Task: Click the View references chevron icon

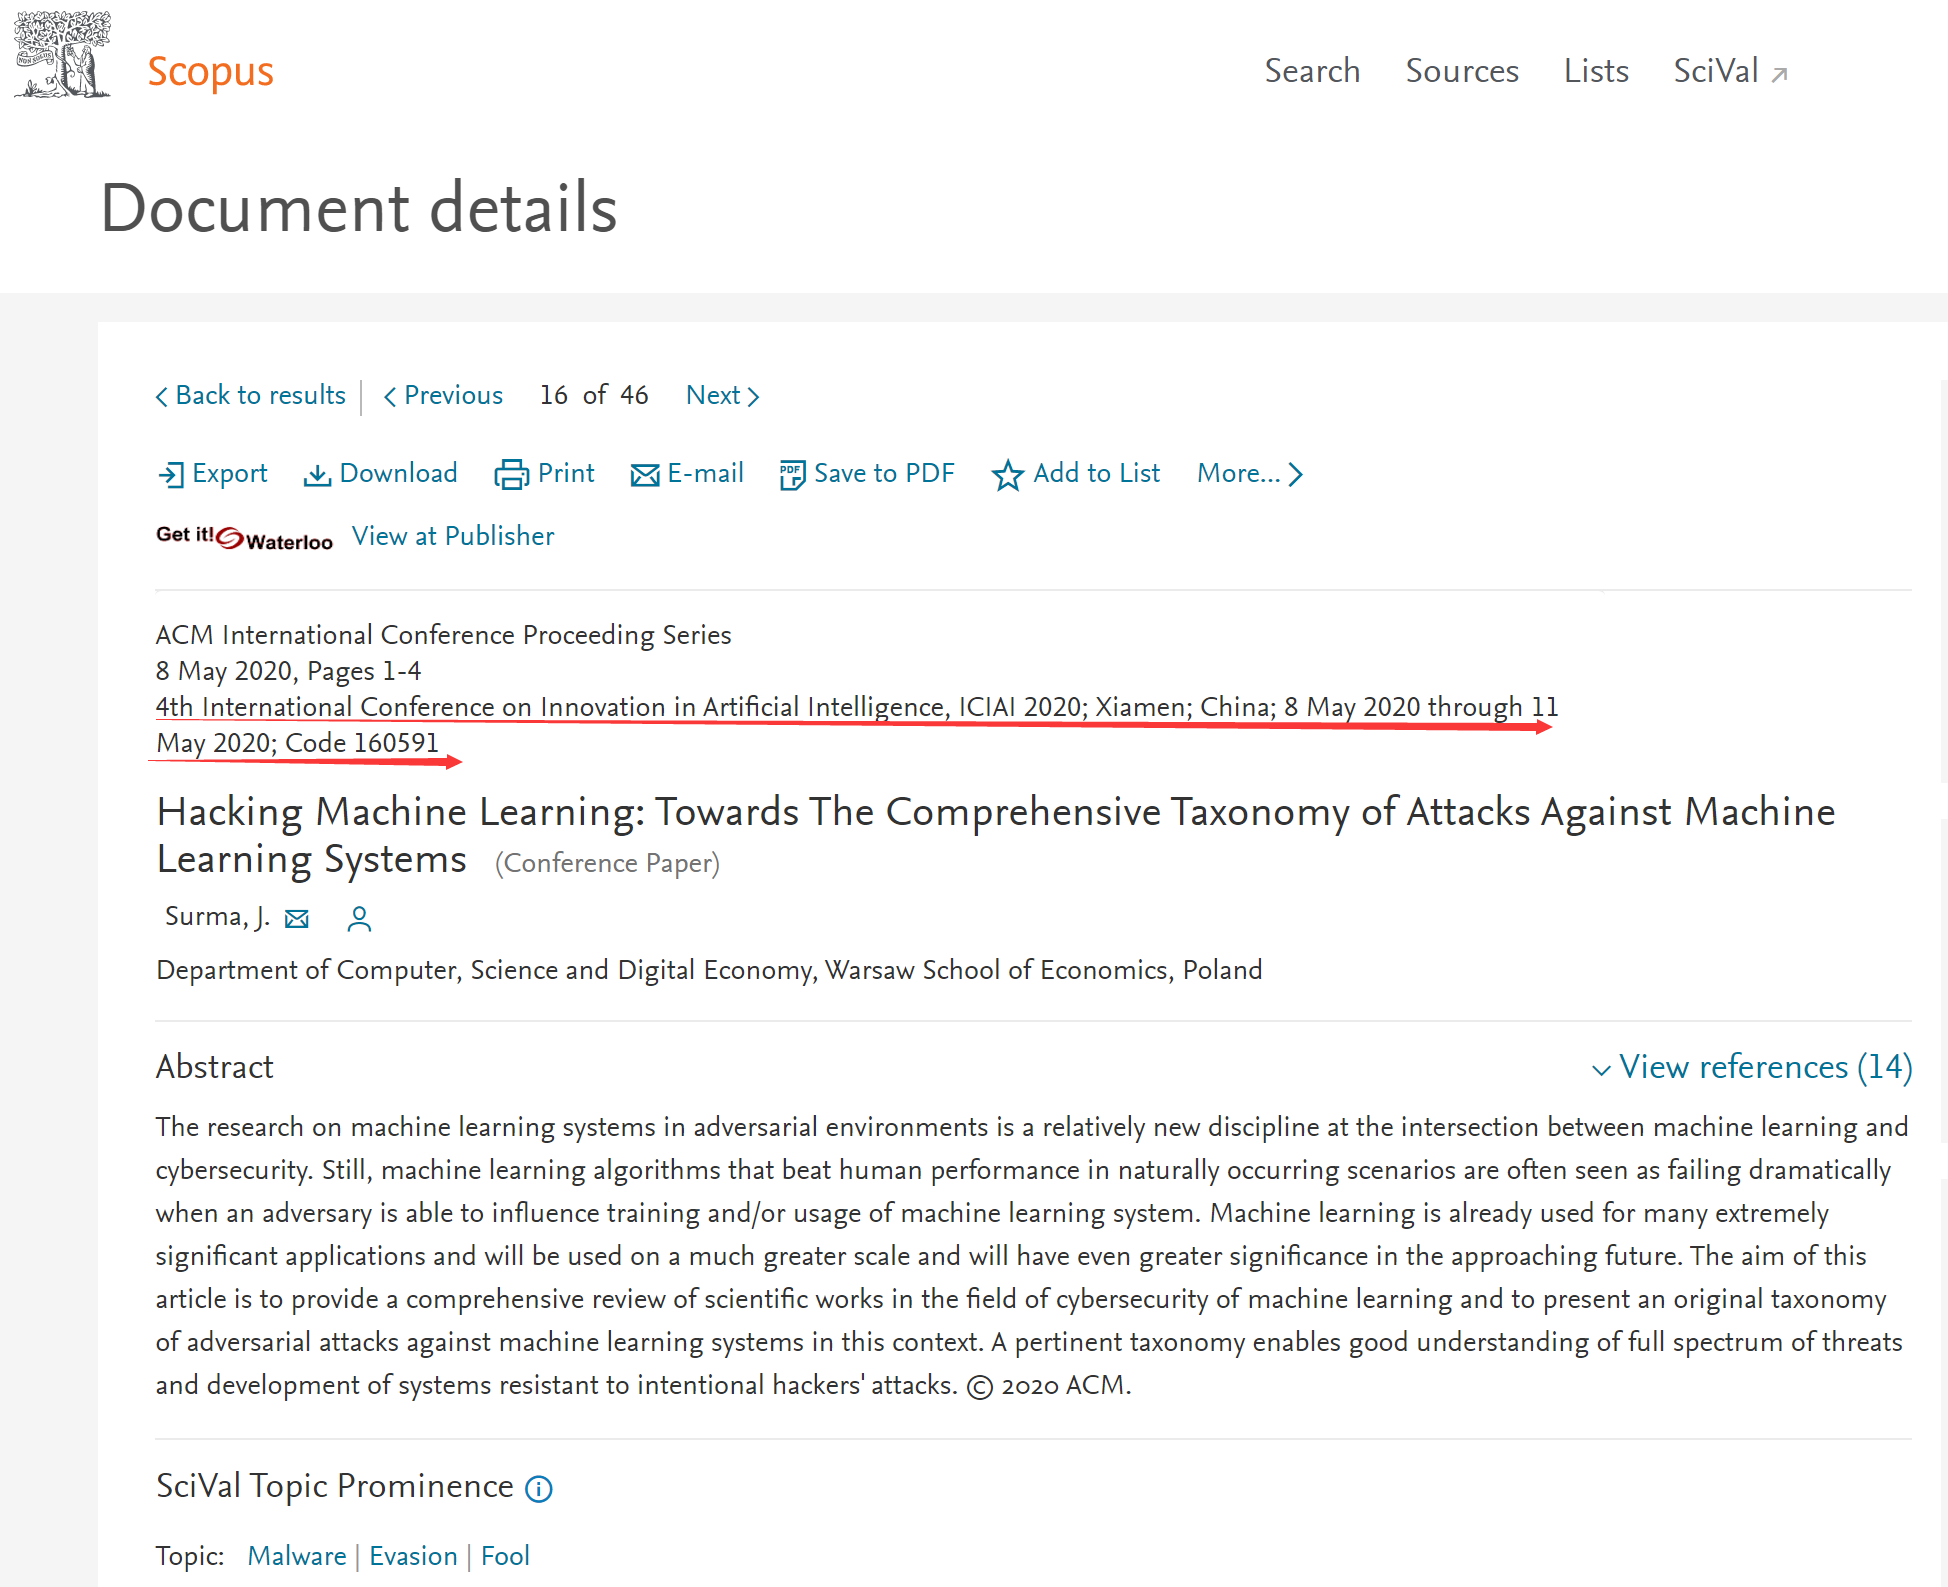Action: (x=1601, y=1070)
